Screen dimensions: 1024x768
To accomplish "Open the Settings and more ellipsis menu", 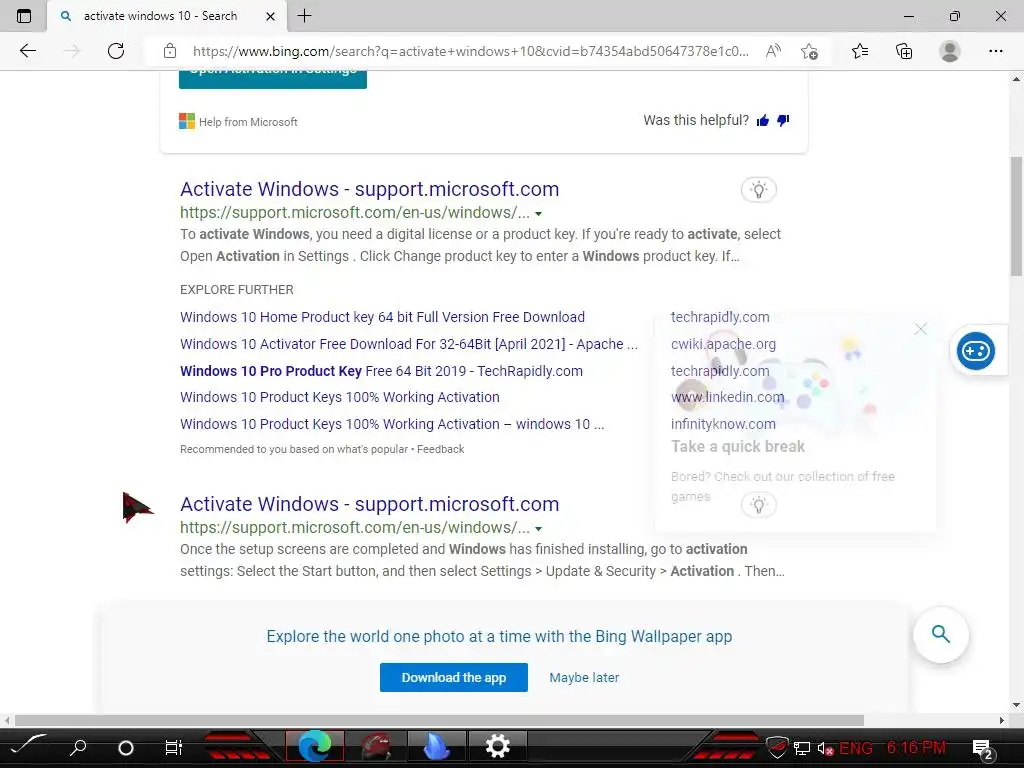I will point(995,51).
